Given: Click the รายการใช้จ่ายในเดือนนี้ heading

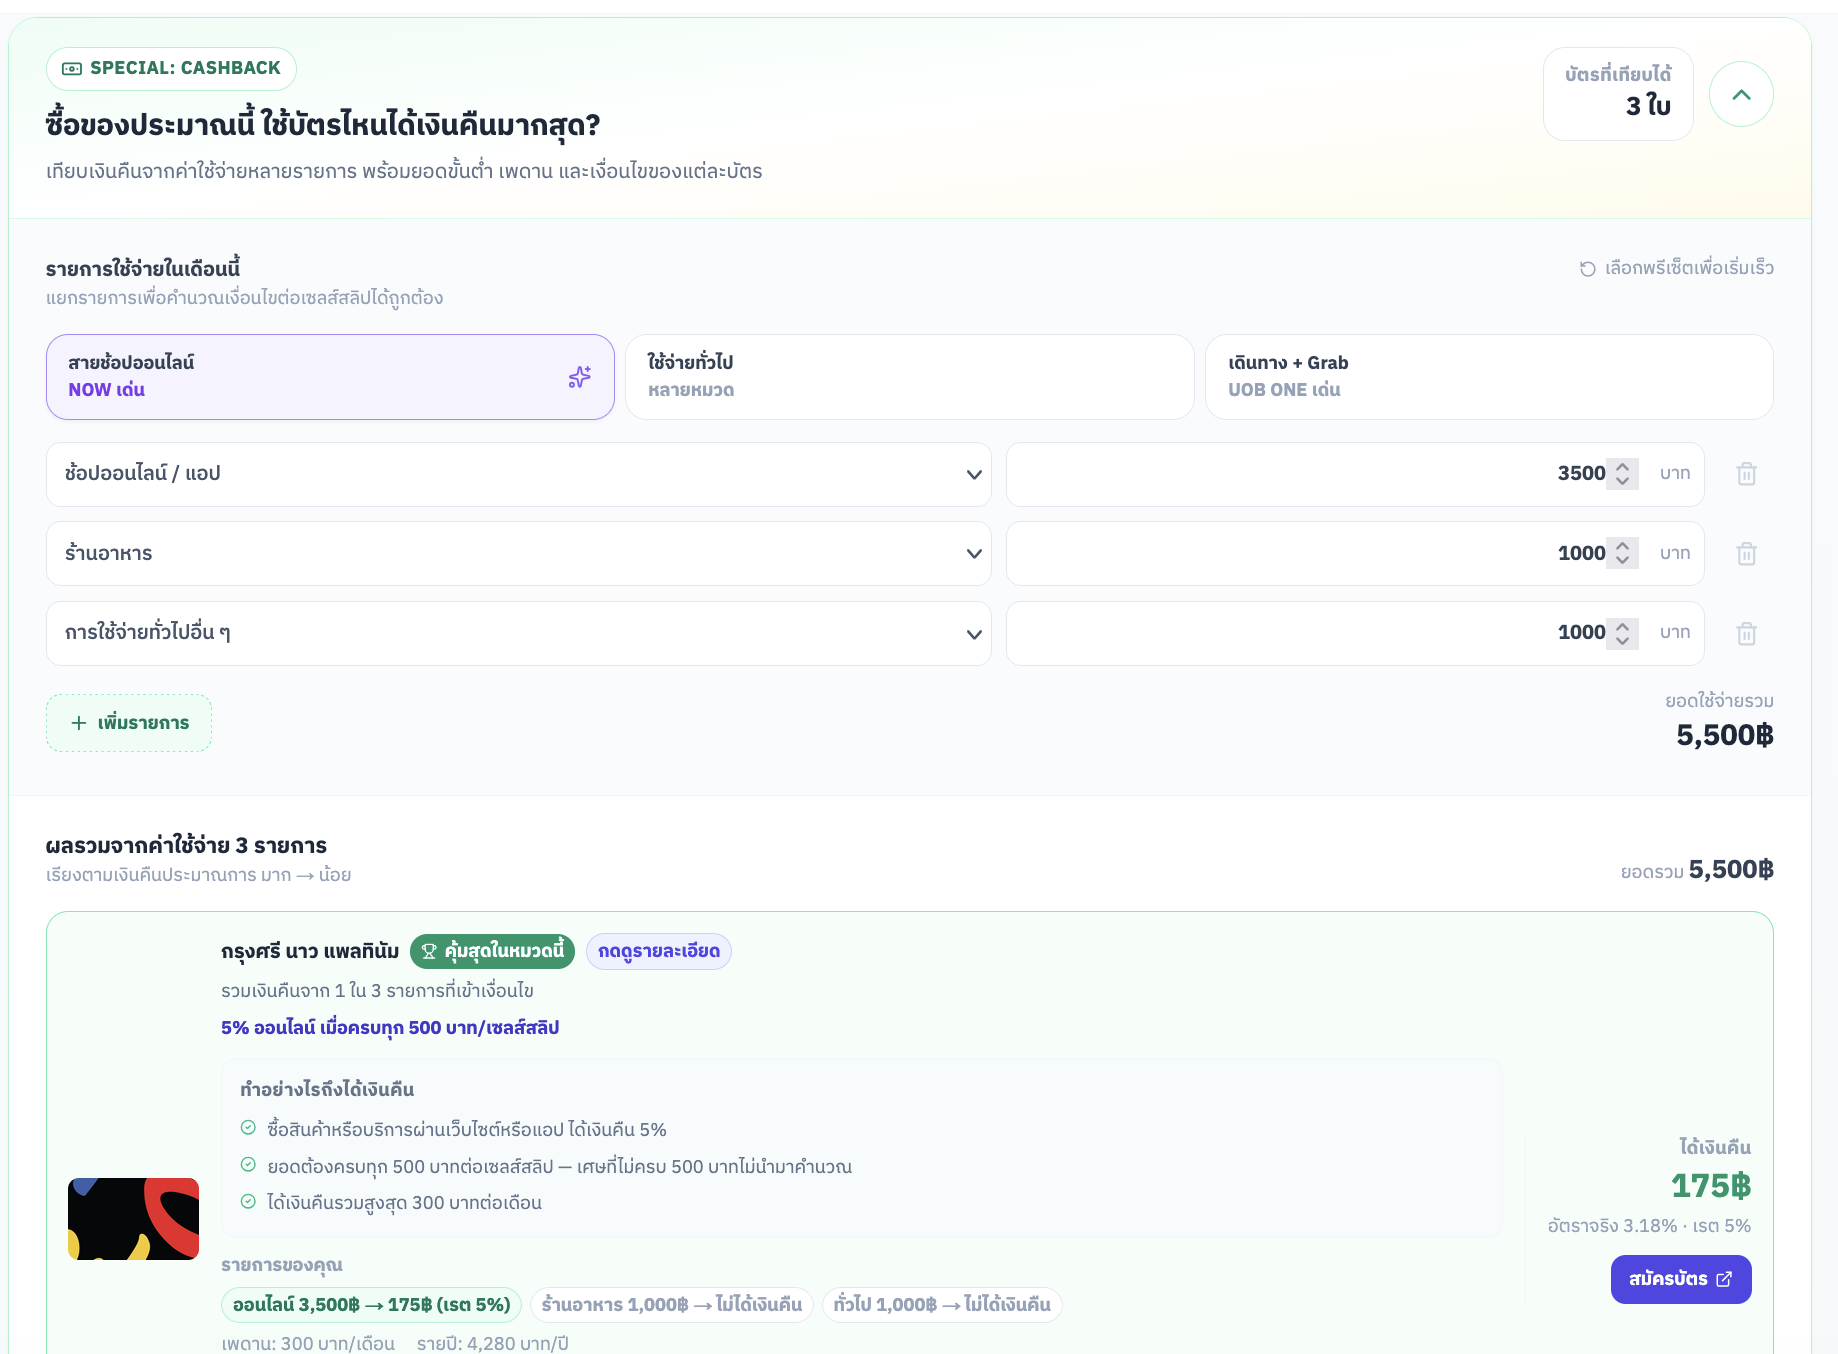Looking at the screenshot, I should 143,268.
